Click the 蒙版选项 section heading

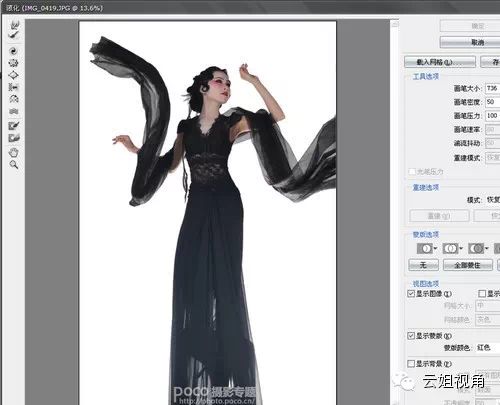click(426, 234)
